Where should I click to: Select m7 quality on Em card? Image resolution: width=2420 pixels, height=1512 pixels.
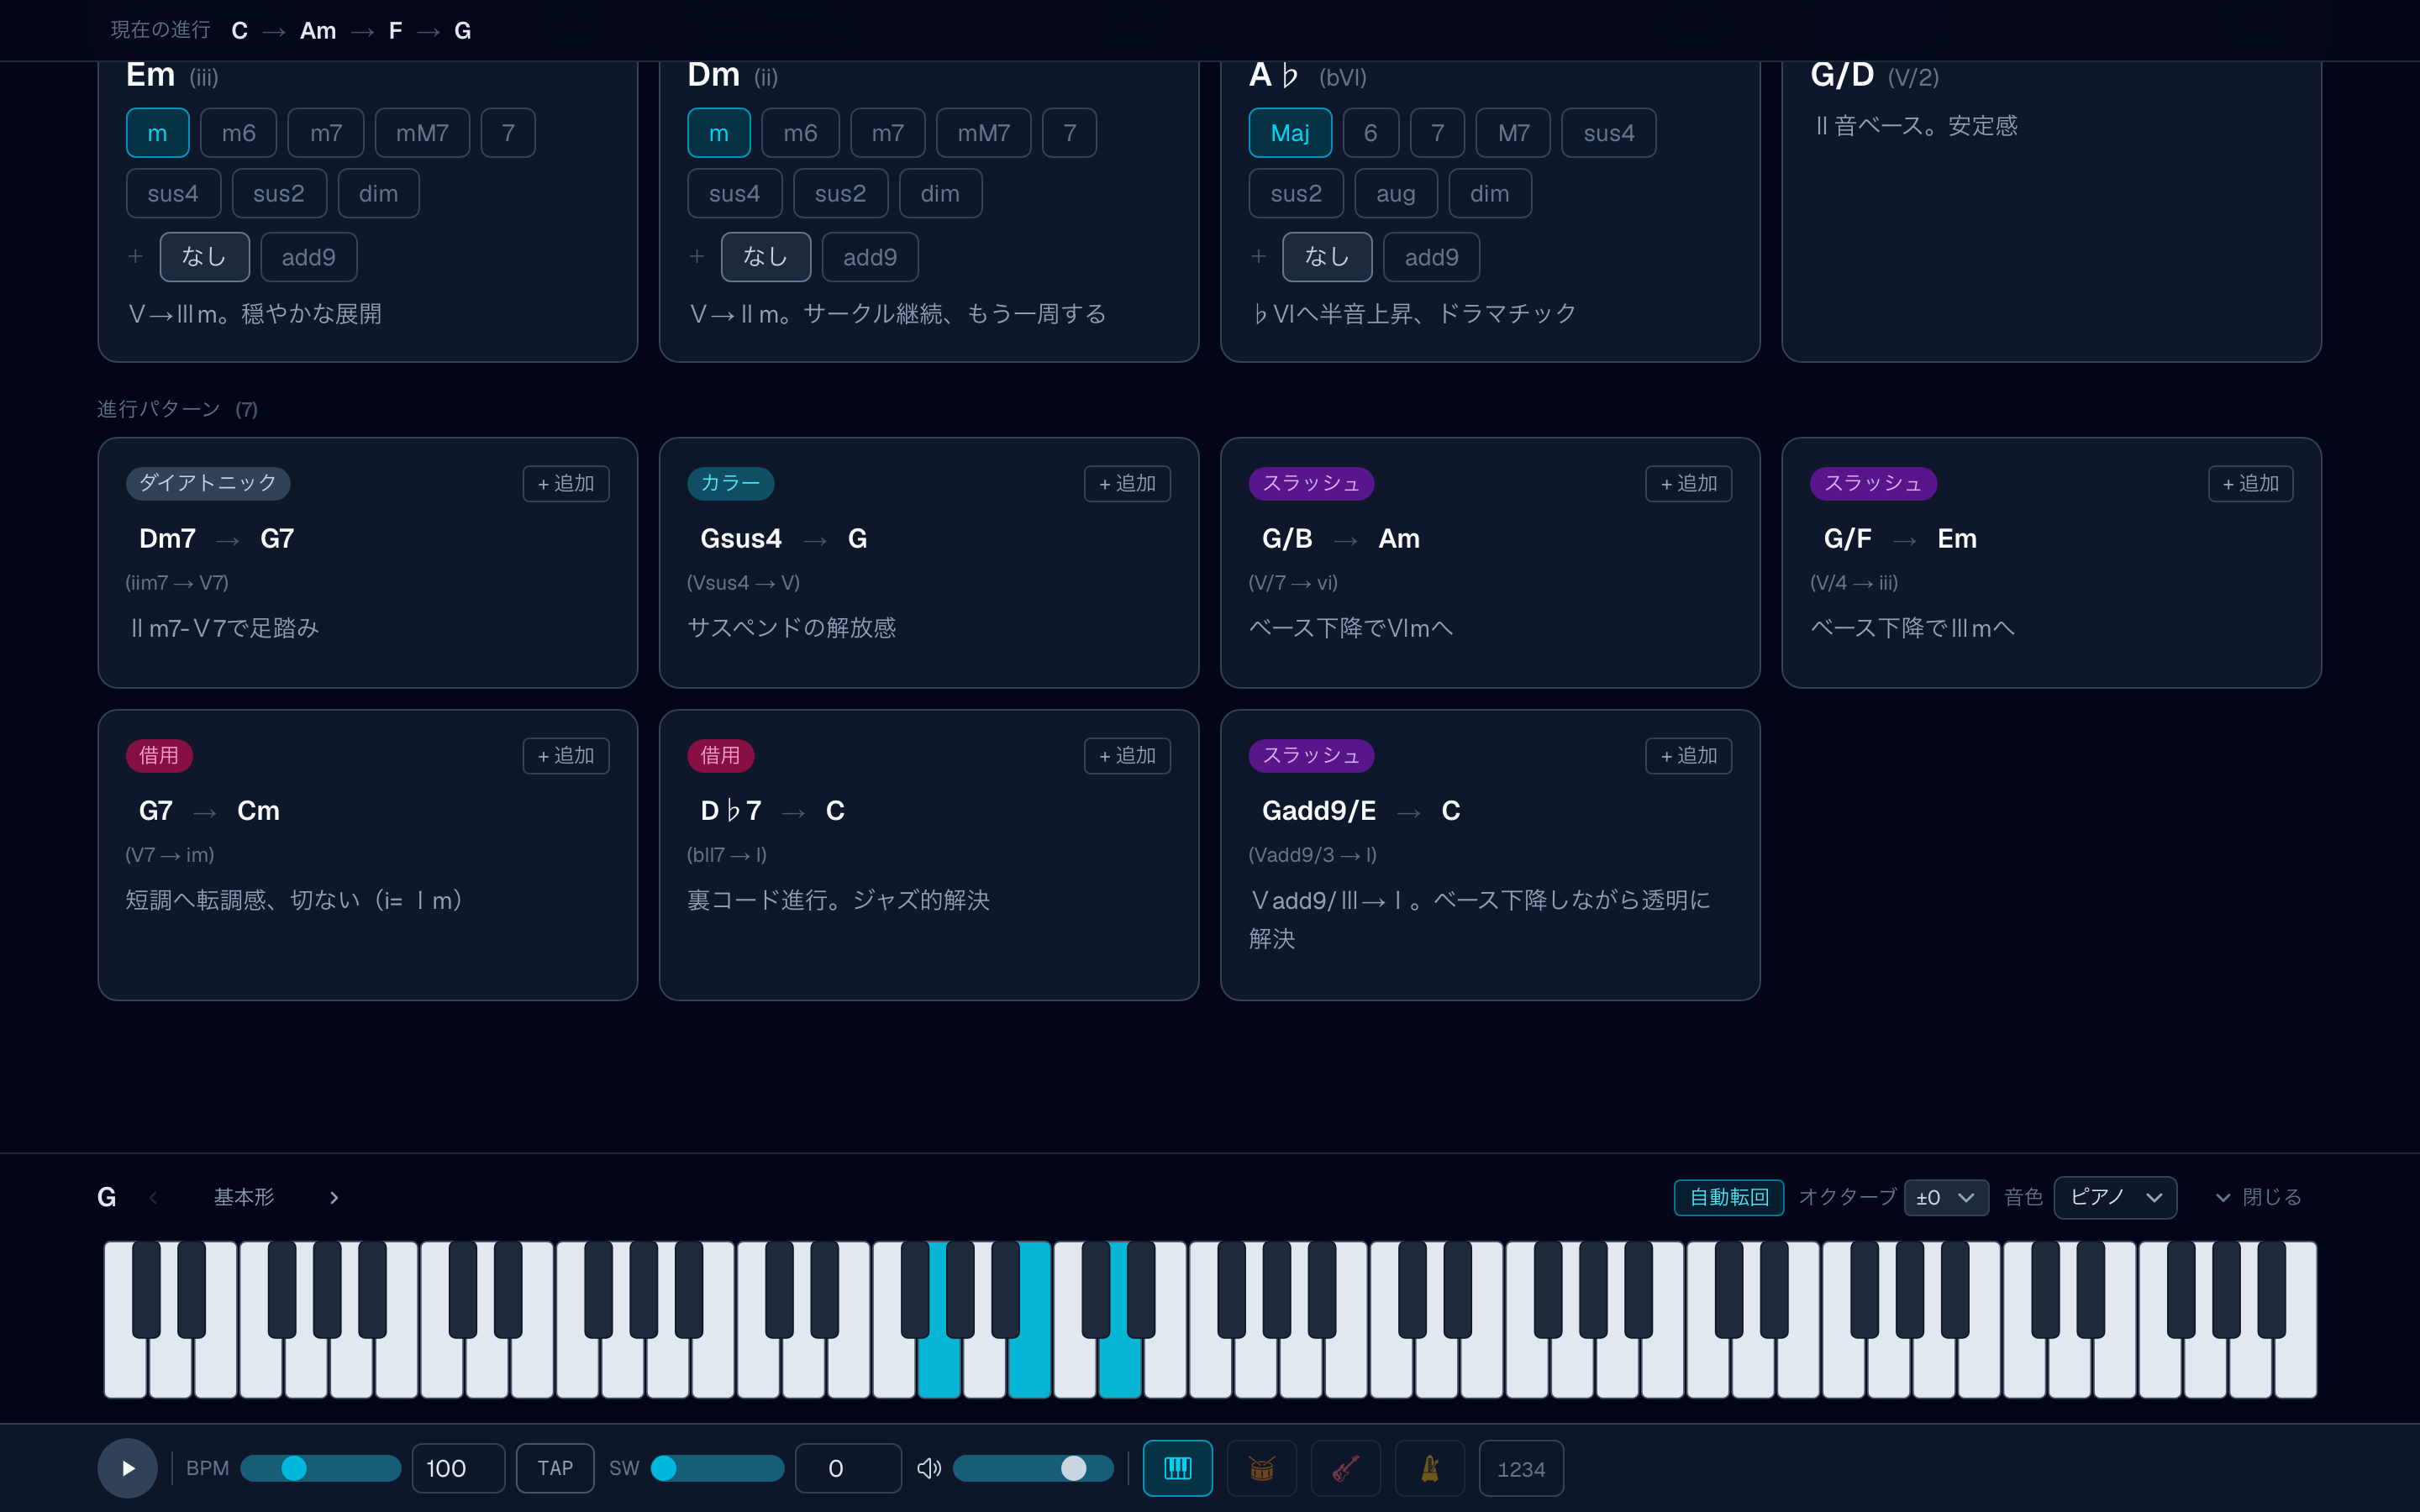(325, 133)
